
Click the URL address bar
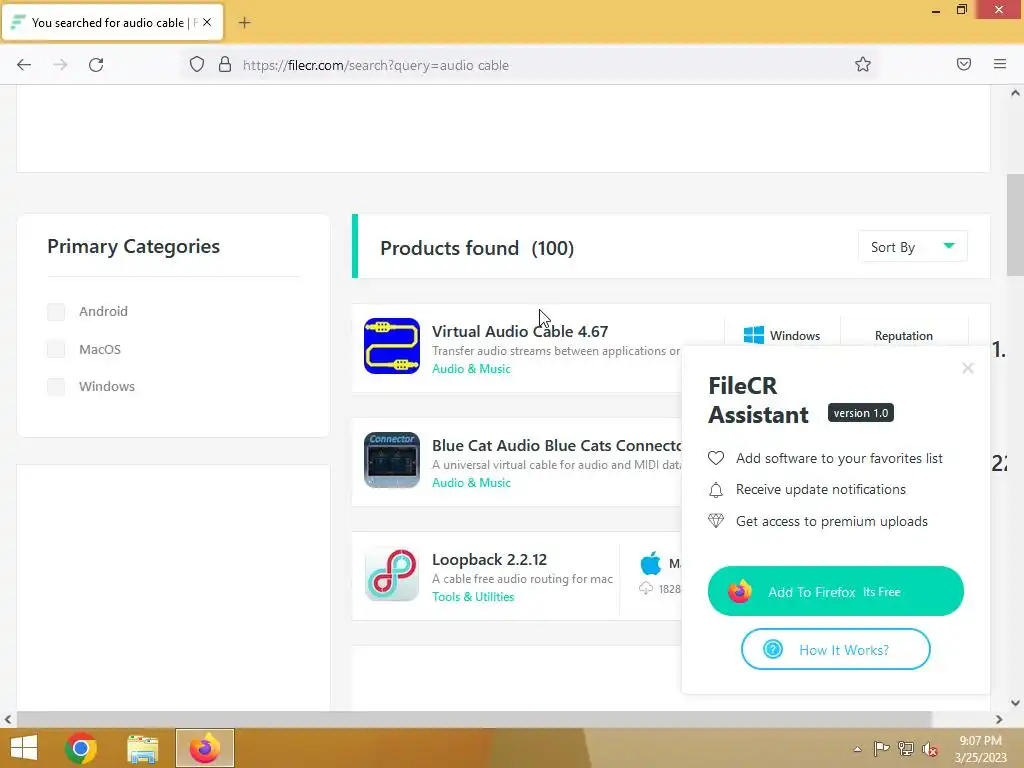(x=529, y=65)
